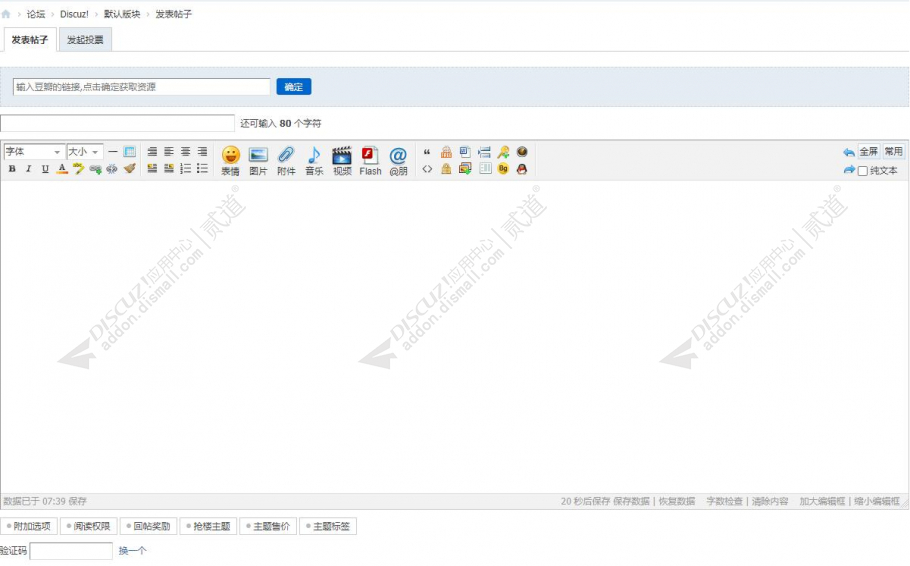Screen dimensions: 910x566
Task: Undo with the left arrow icon
Action: pos(849,152)
